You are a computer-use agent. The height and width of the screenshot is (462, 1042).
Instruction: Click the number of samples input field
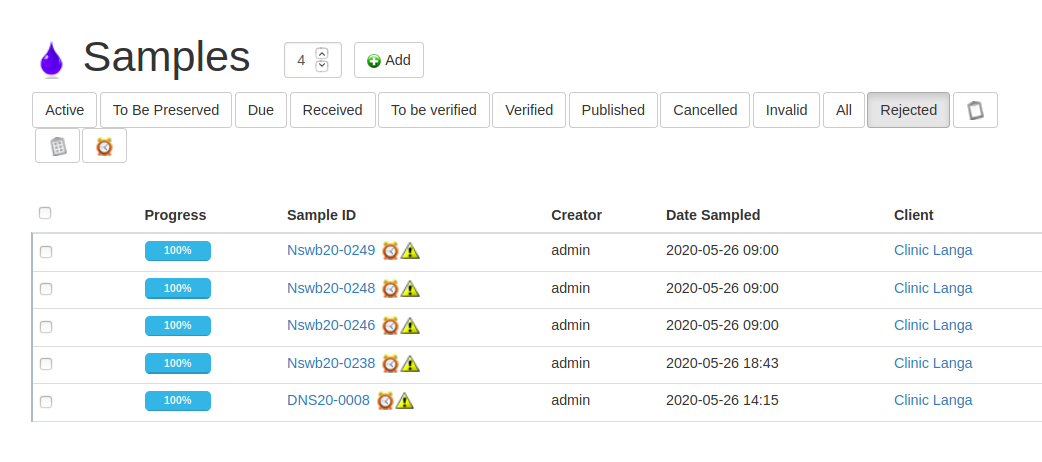(302, 60)
